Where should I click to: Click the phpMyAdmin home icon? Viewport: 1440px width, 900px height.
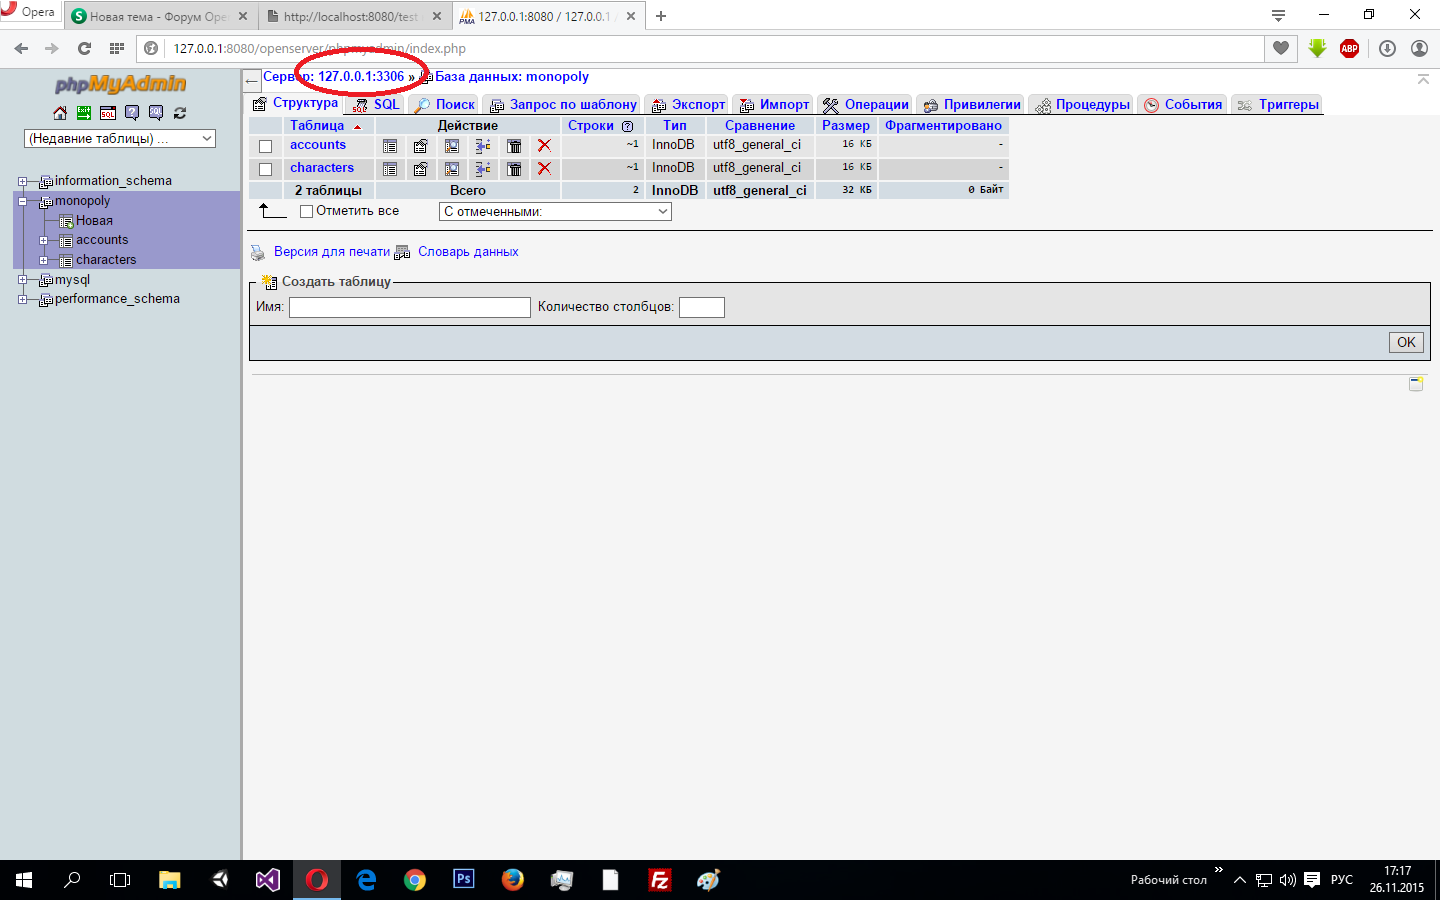(60, 113)
